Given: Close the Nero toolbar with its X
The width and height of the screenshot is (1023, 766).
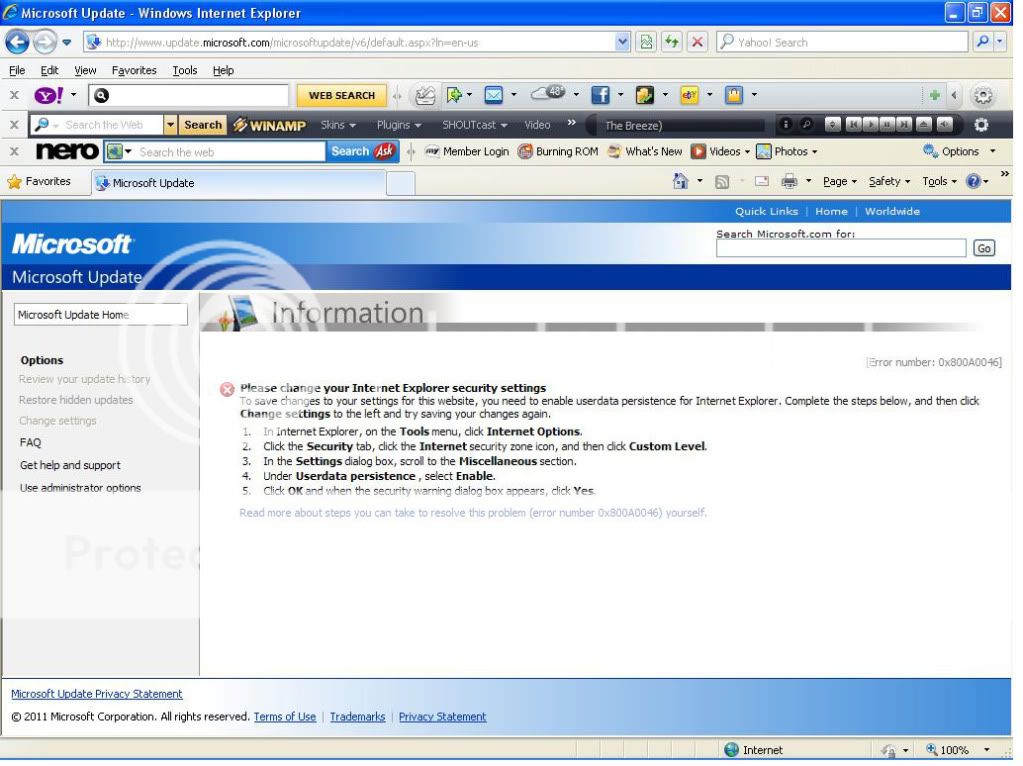Looking at the screenshot, I should pos(14,151).
